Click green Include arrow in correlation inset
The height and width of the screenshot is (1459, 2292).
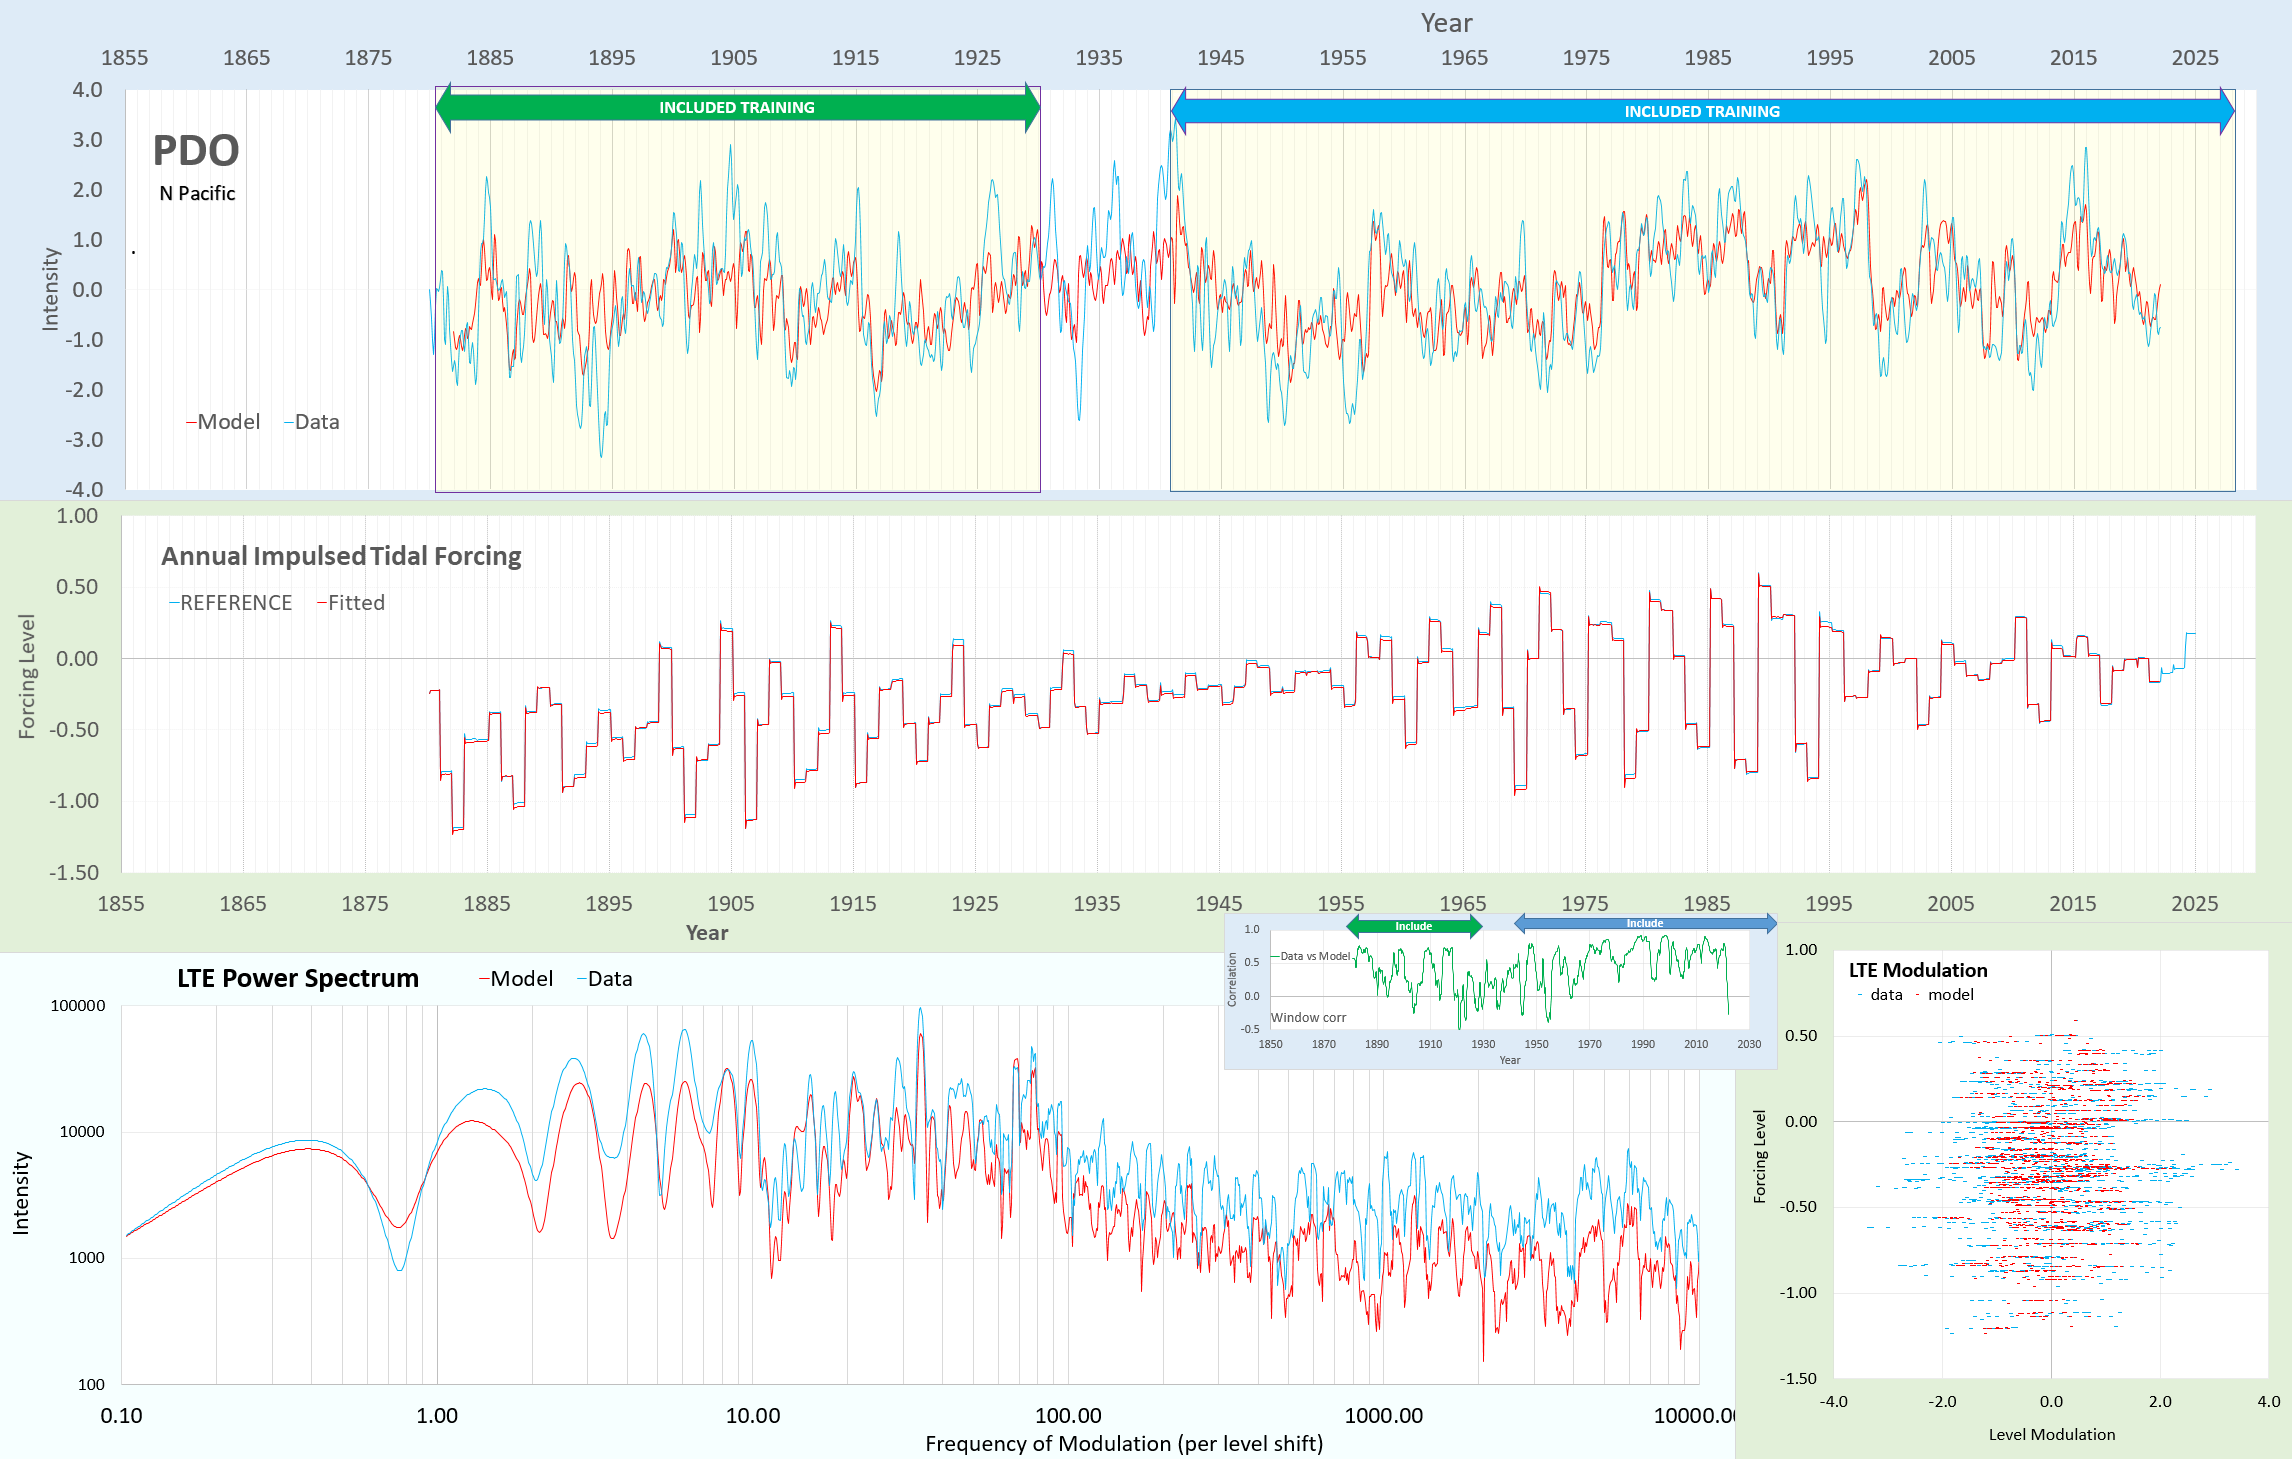1413,926
